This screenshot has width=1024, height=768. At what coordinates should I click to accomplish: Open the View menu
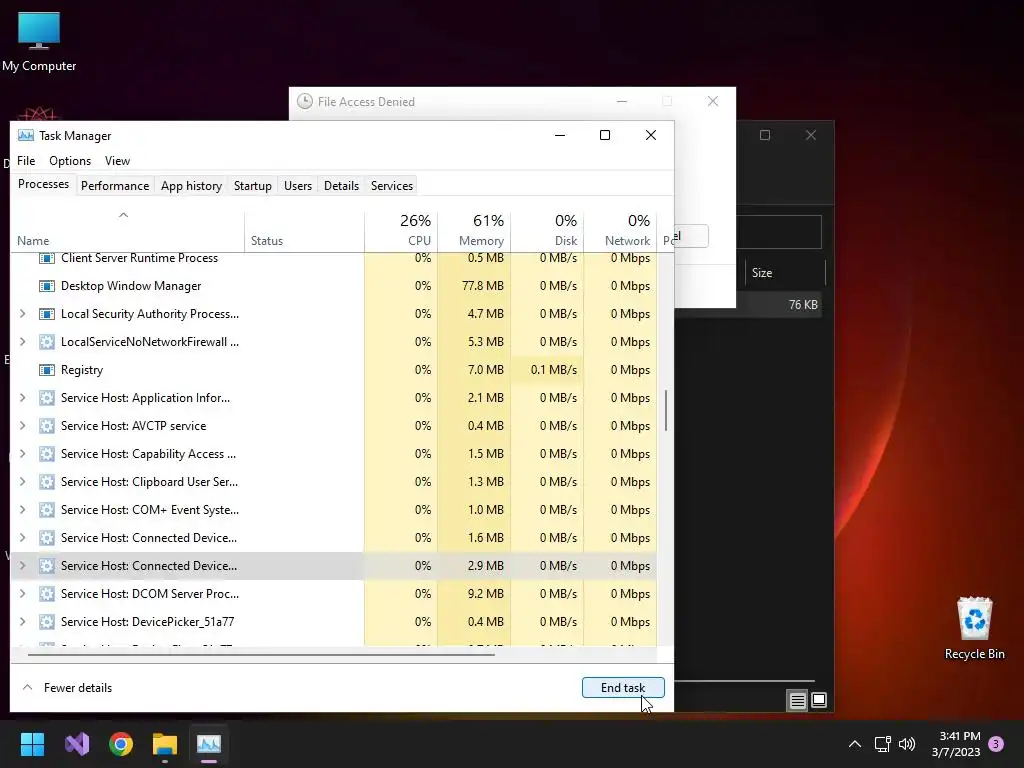(118, 161)
